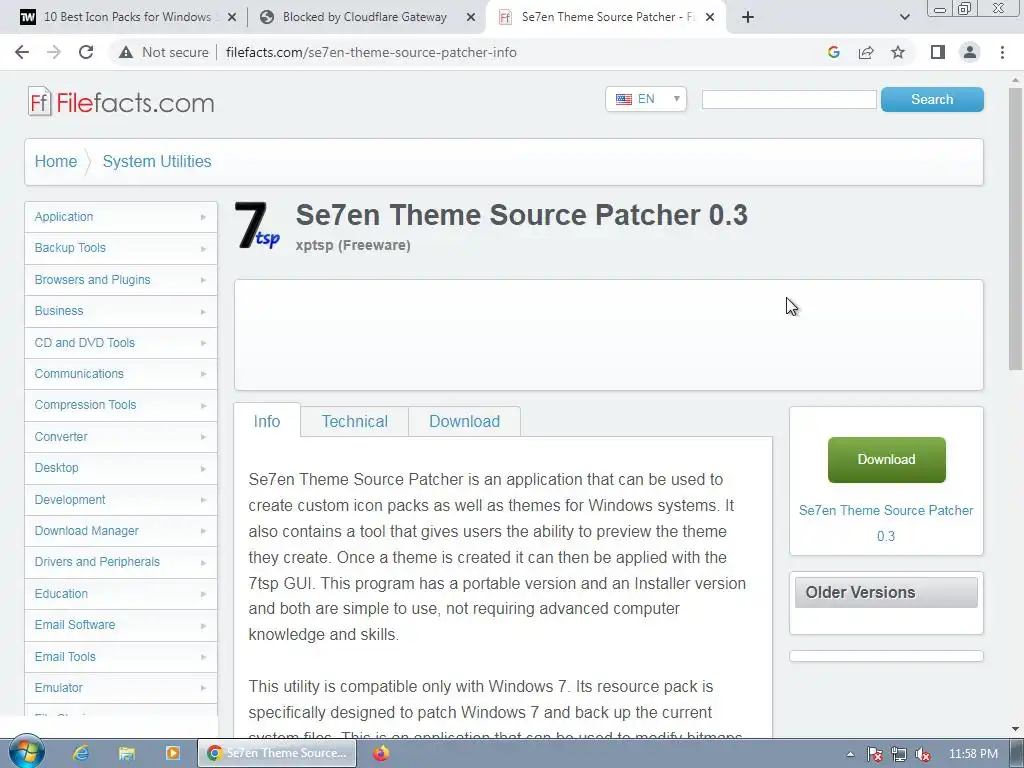
Task: Open the Emulator category
Action: coord(121,688)
